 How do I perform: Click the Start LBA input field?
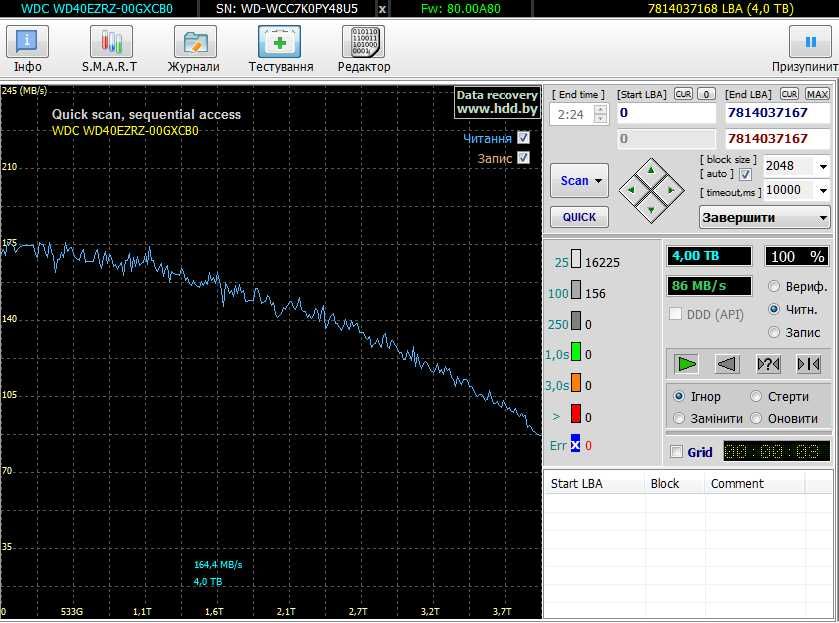(x=666, y=113)
